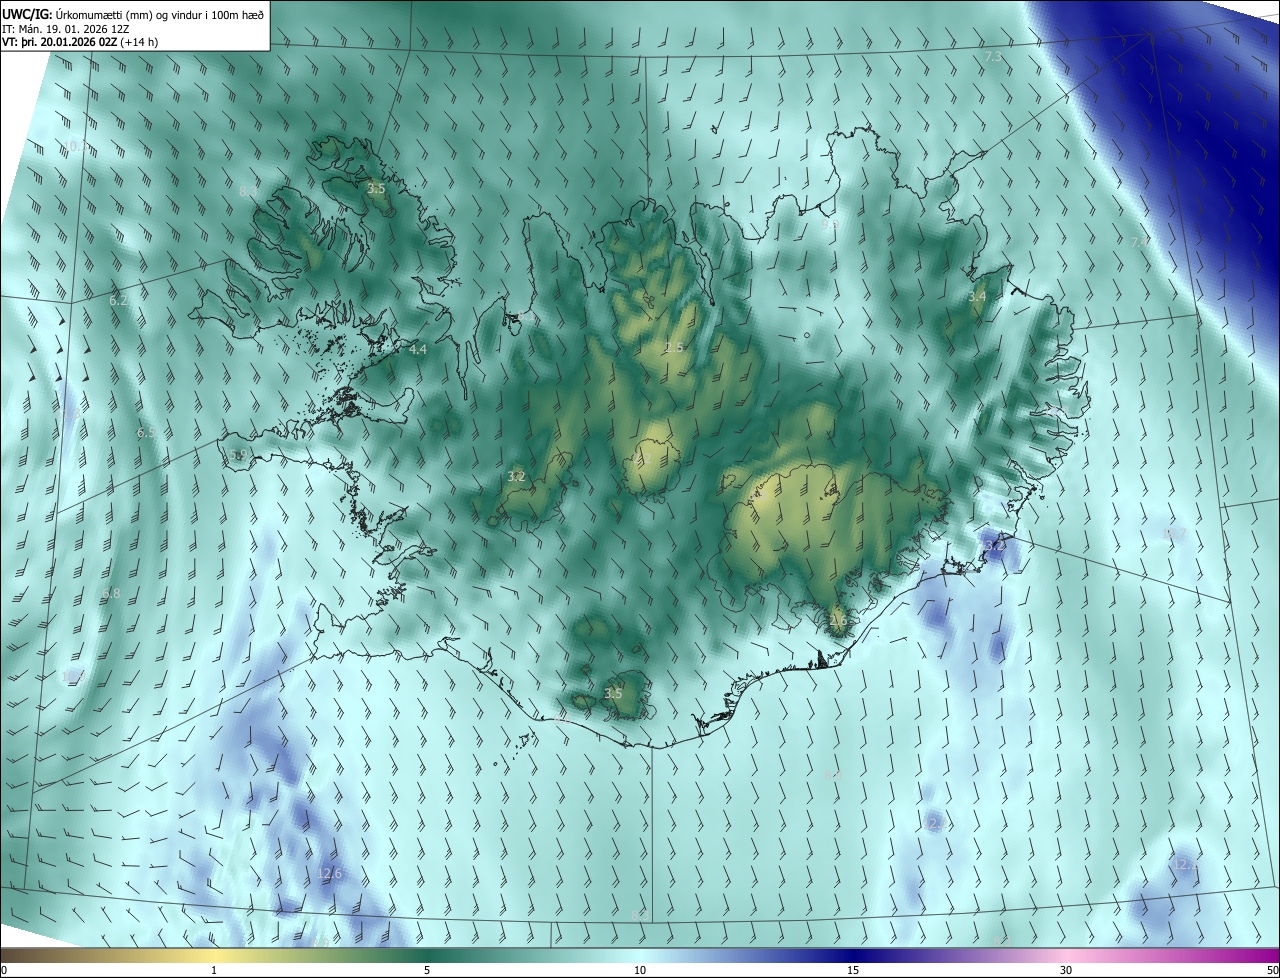Click the 0 tick on the color scale
1280x978 pixels.
4,970
